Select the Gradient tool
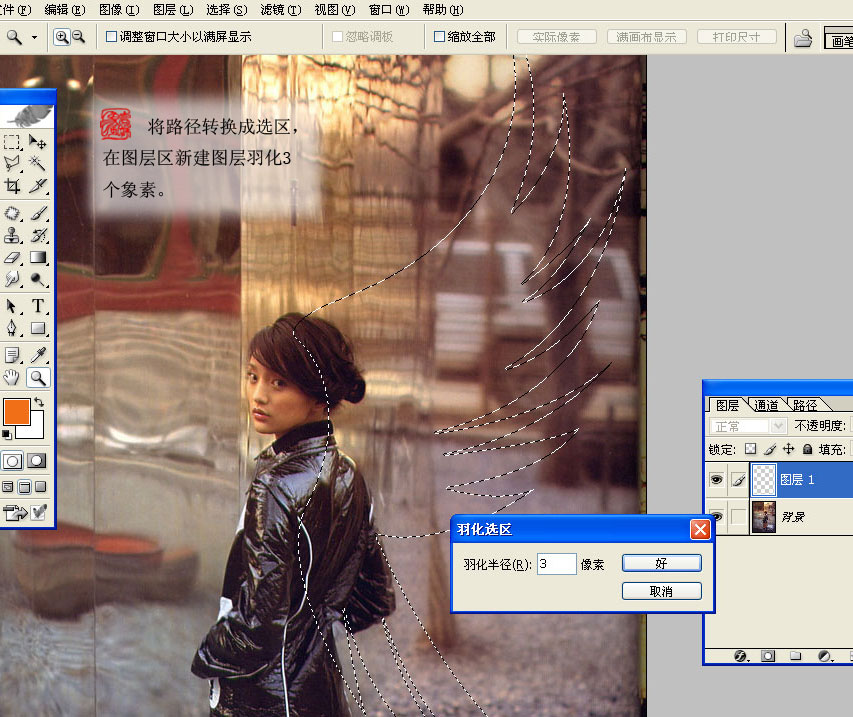The image size is (853, 717). click(38, 257)
